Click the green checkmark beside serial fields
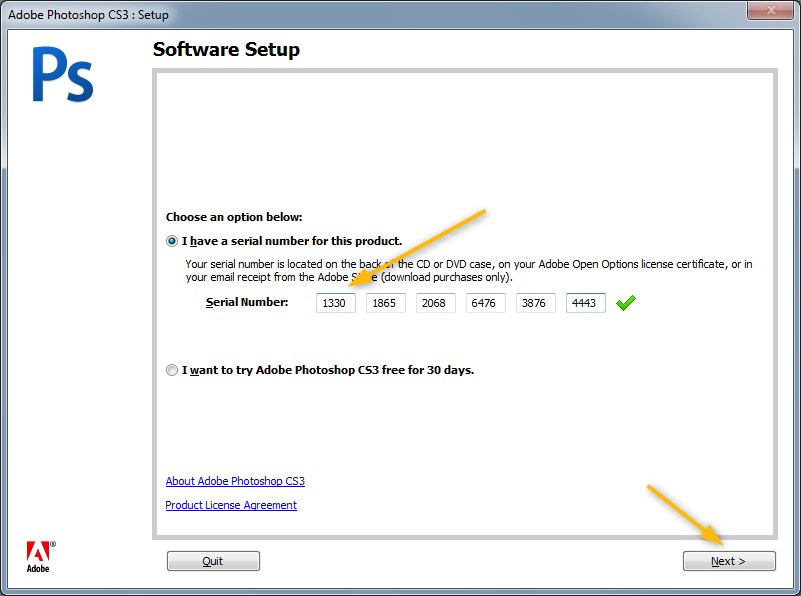Viewport: 801px width, 596px height. 627,302
